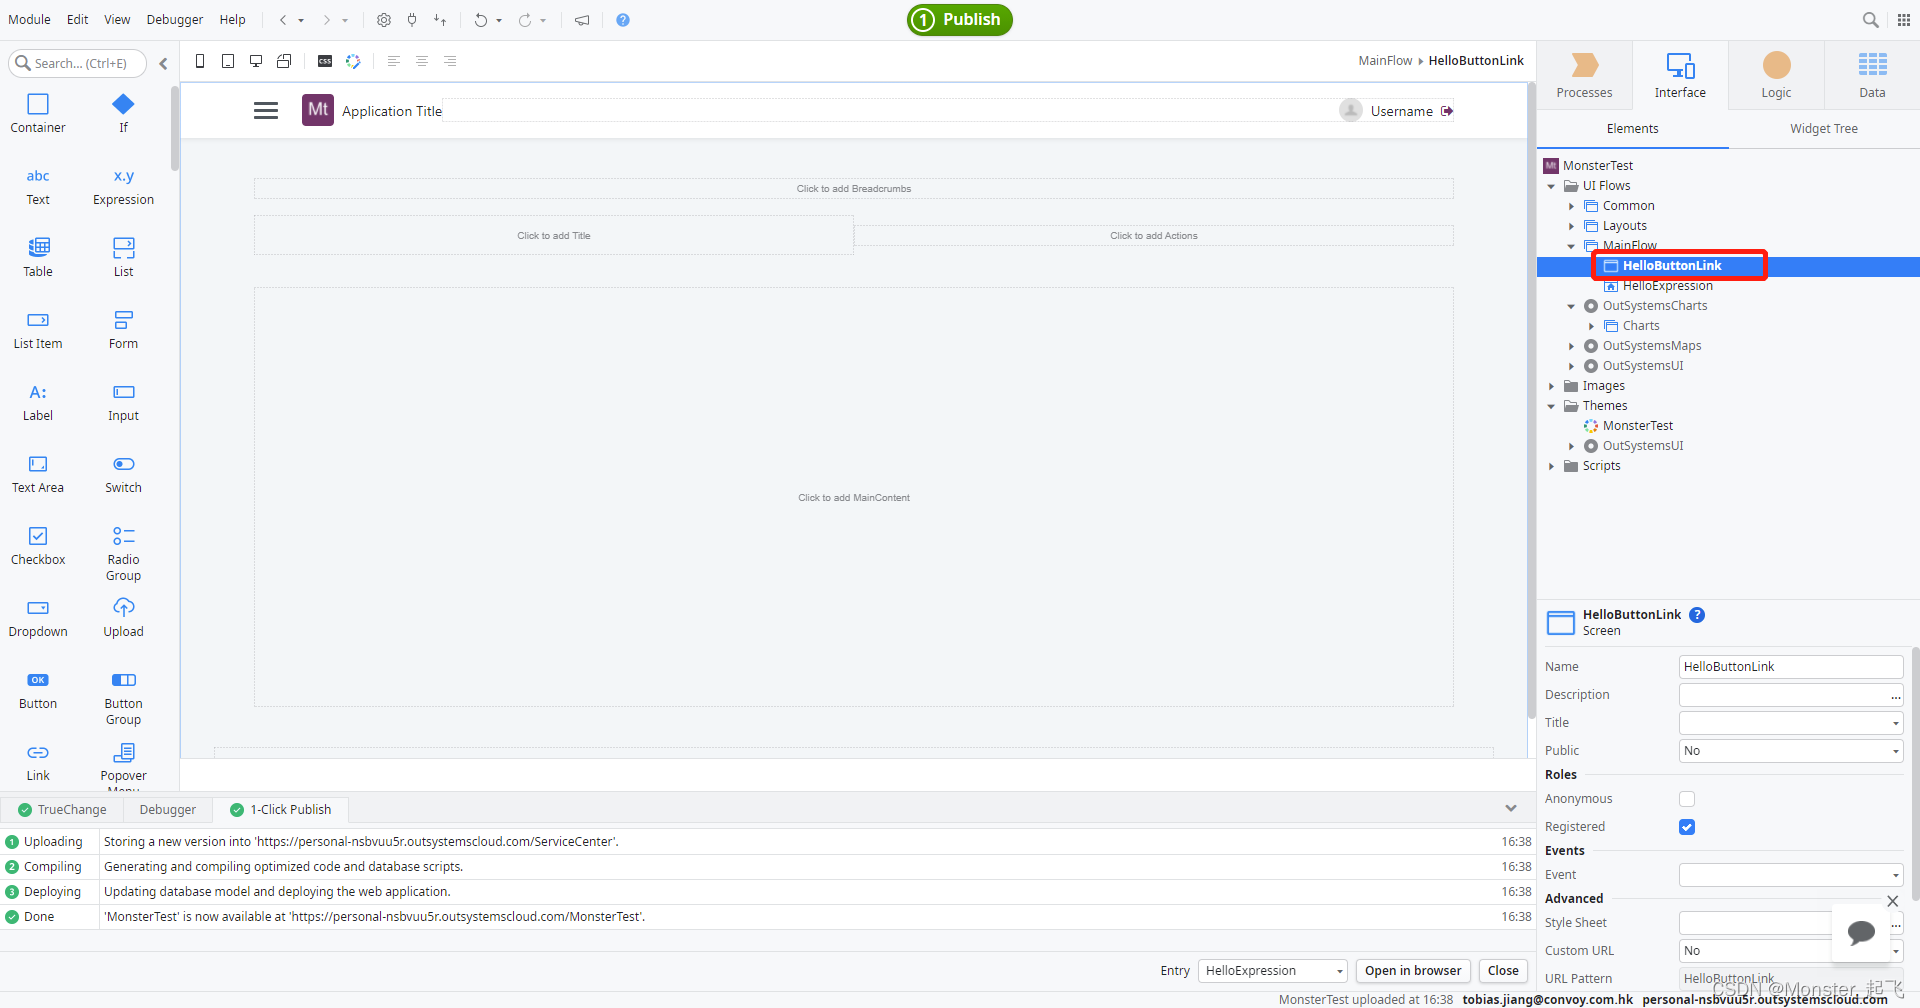Select the Container widget
1920x1008 pixels.
point(38,113)
